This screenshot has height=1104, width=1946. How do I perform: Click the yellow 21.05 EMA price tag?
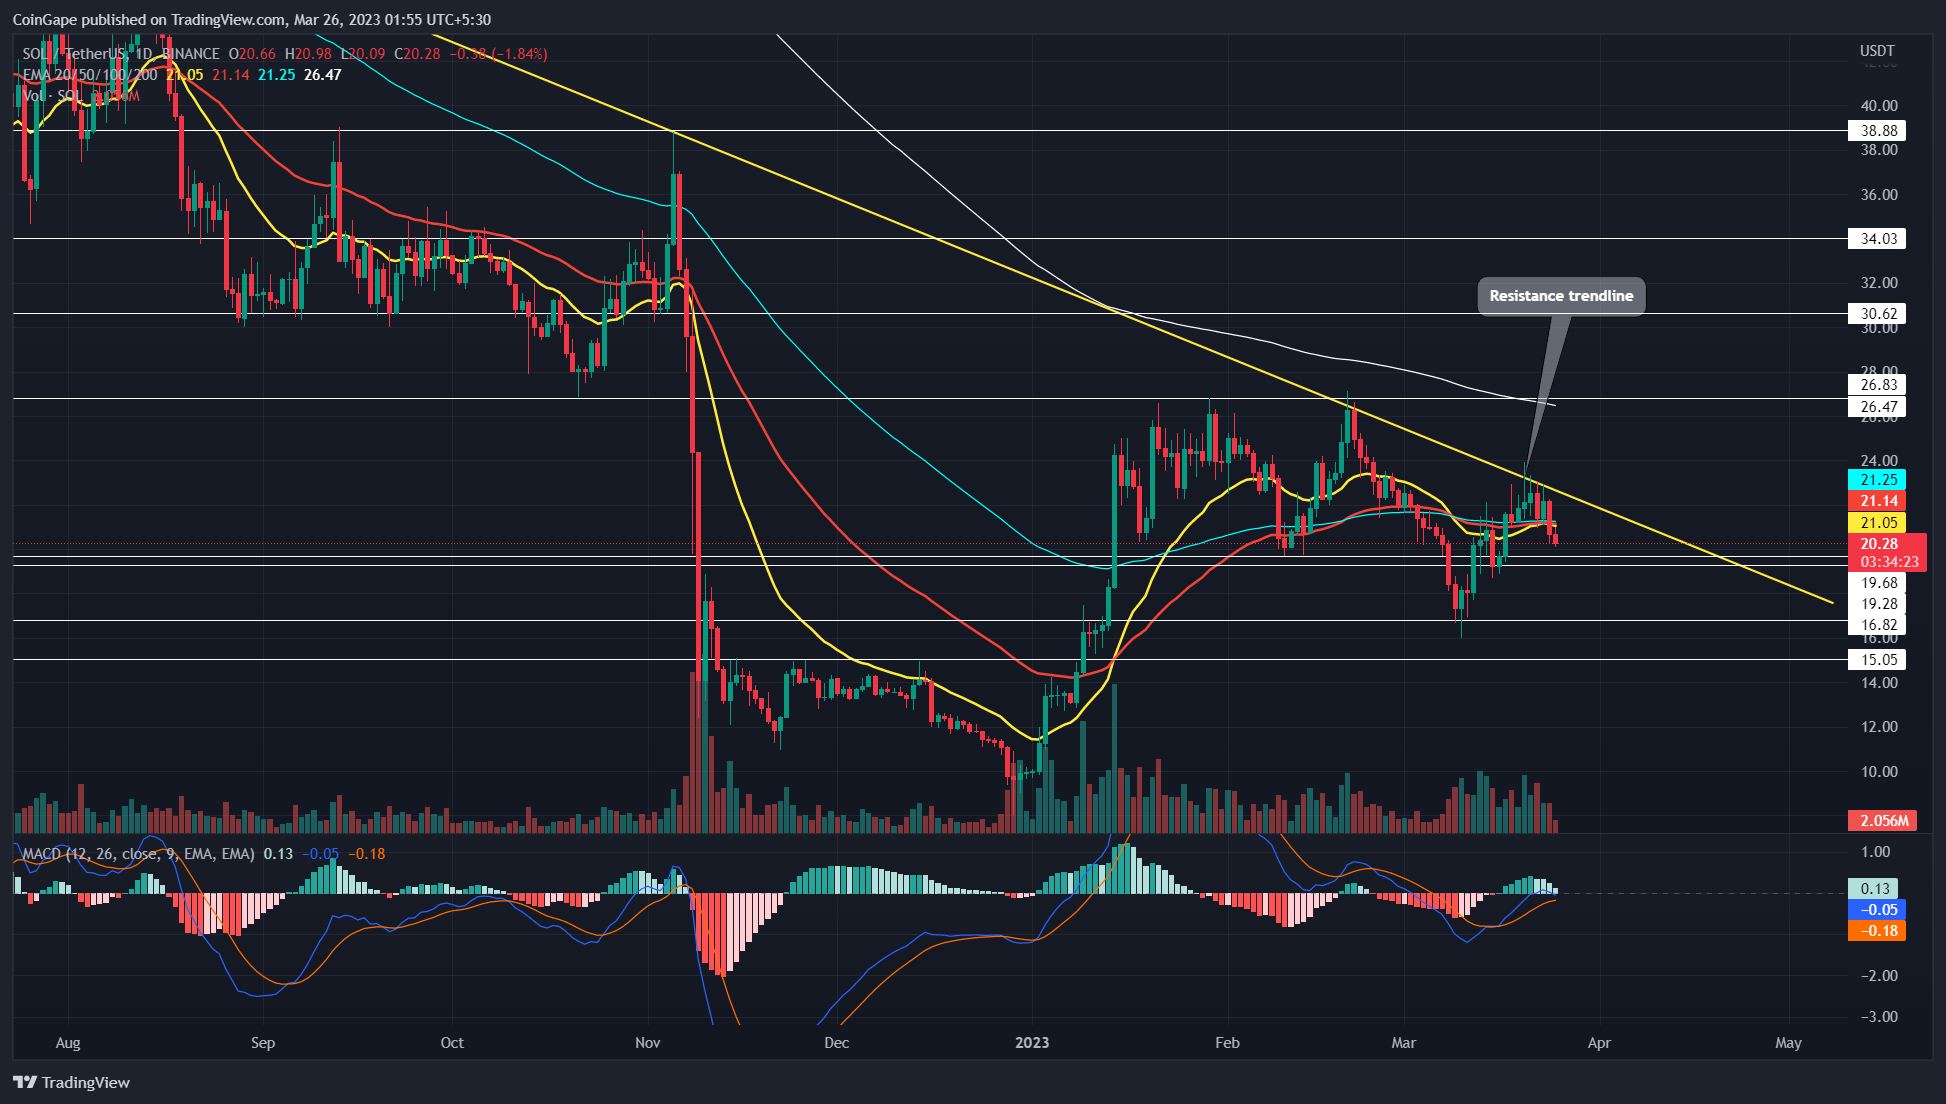1878,523
